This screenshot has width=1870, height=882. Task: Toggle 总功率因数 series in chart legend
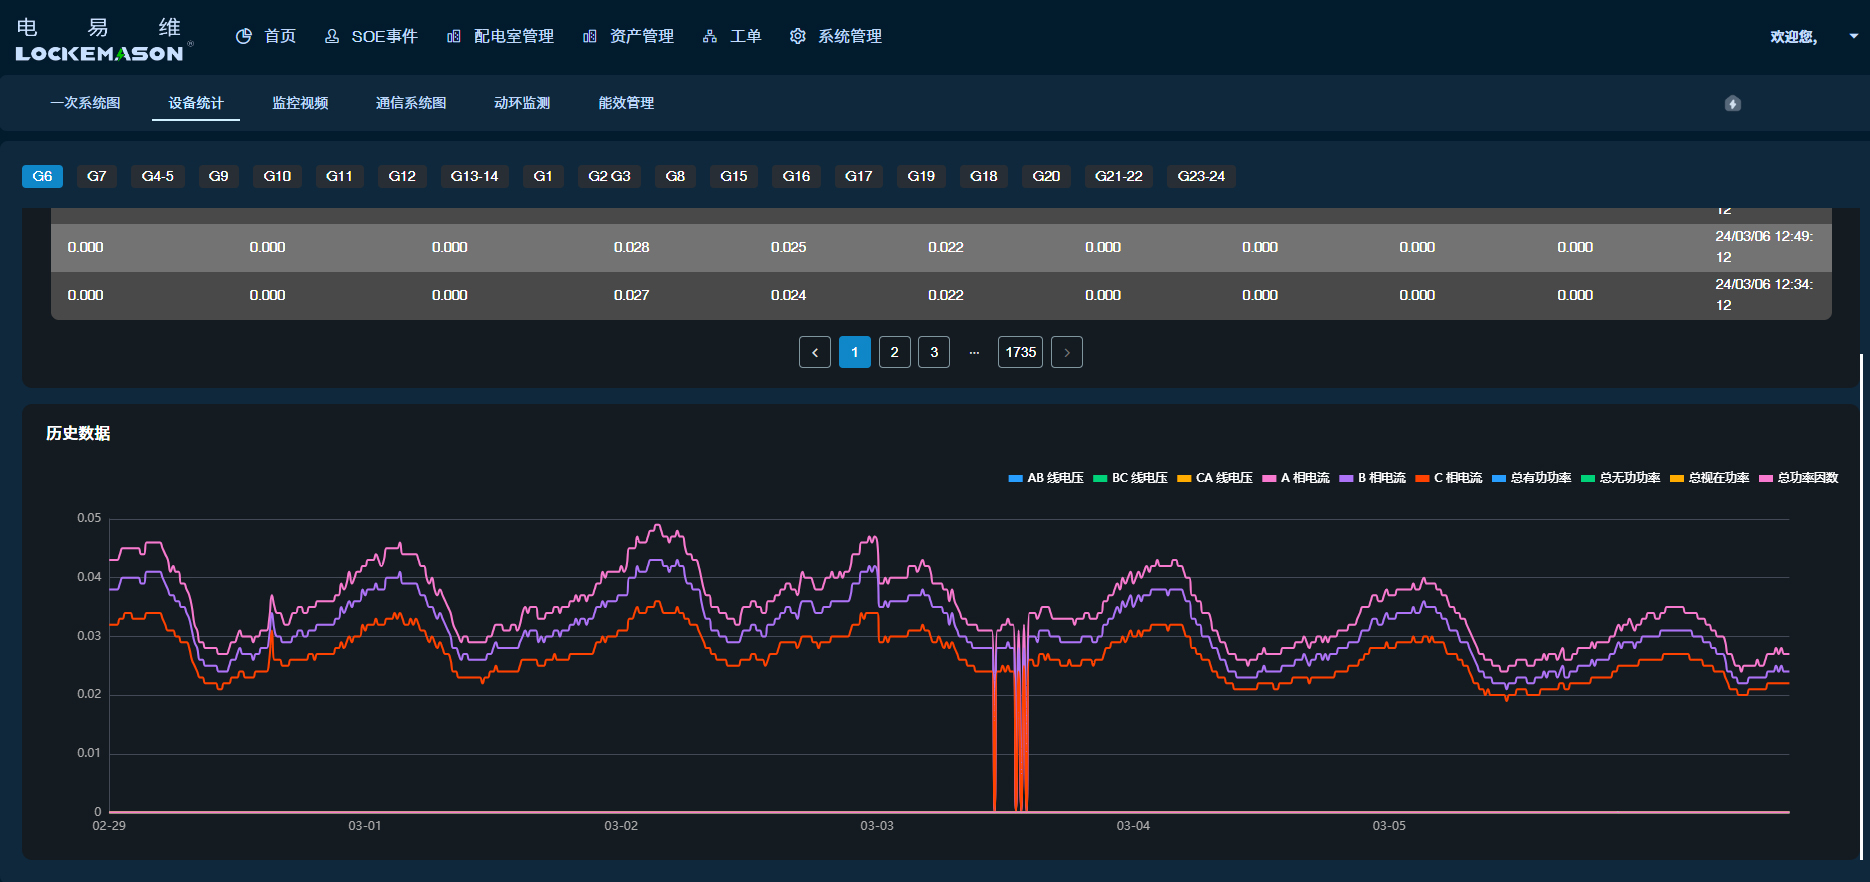(1798, 478)
